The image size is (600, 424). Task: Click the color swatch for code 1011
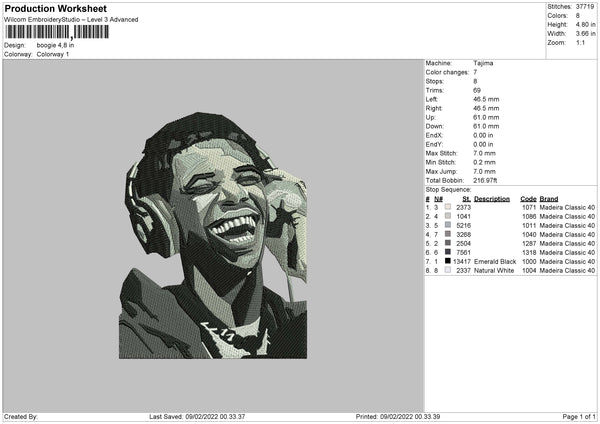pos(448,225)
